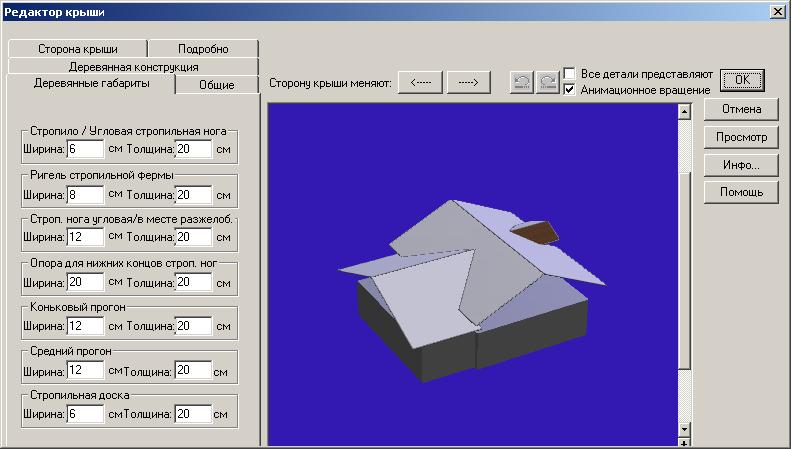
Task: Open the Подробно tab
Action: point(203,49)
